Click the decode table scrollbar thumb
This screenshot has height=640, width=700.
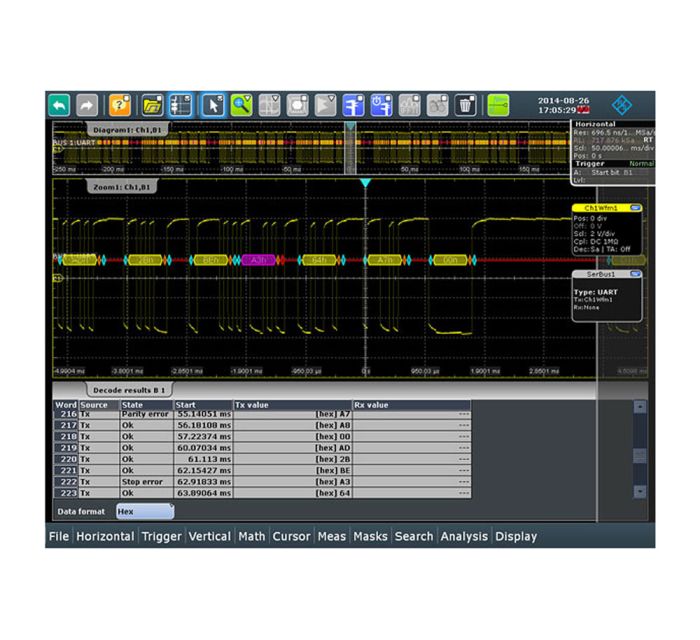click(x=640, y=456)
